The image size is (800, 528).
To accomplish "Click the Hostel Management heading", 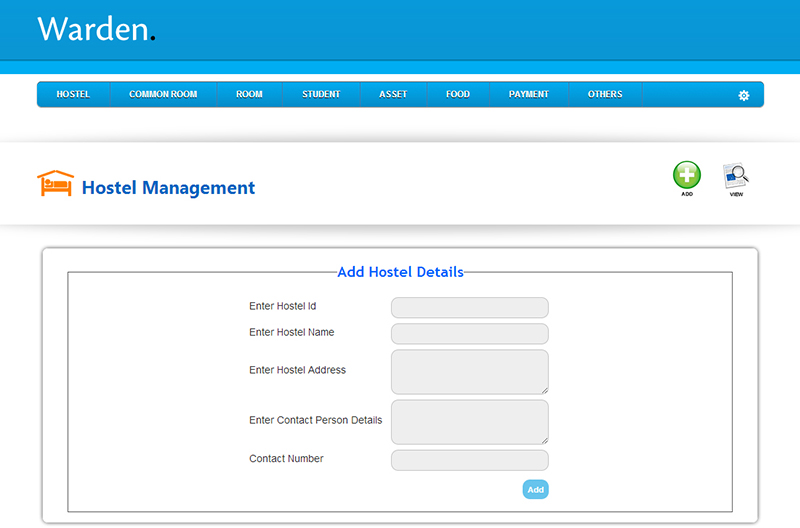I will click(x=168, y=188).
